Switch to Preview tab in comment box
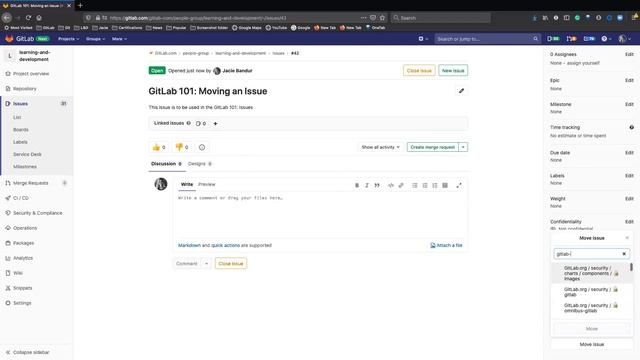 (x=207, y=184)
